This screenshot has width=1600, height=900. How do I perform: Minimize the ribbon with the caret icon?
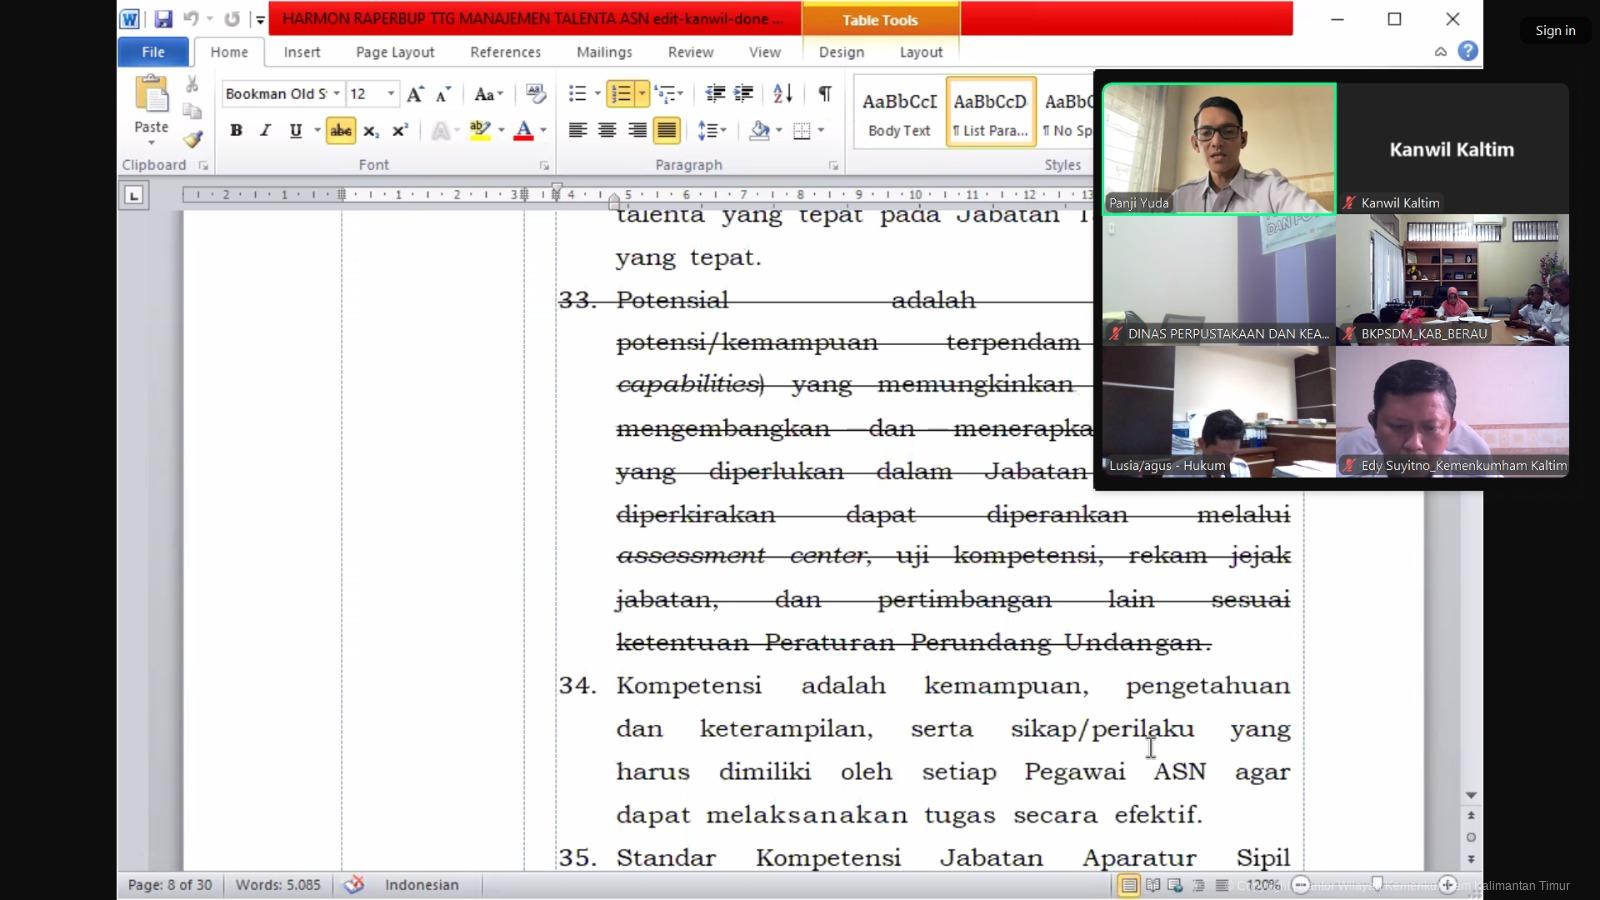(x=1441, y=51)
